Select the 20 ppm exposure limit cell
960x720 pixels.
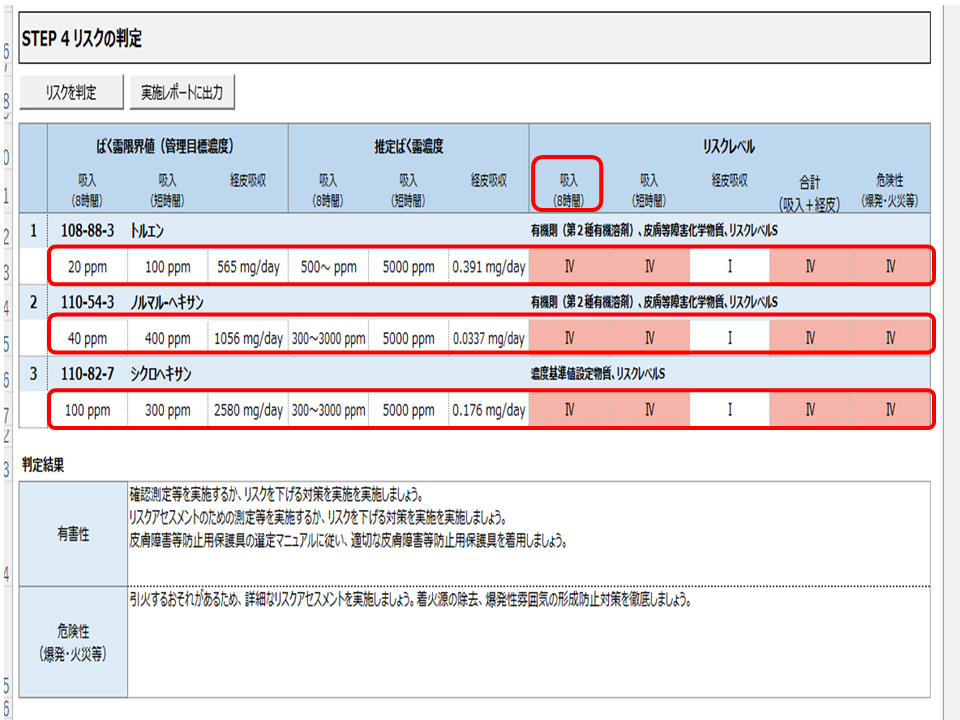(87, 267)
